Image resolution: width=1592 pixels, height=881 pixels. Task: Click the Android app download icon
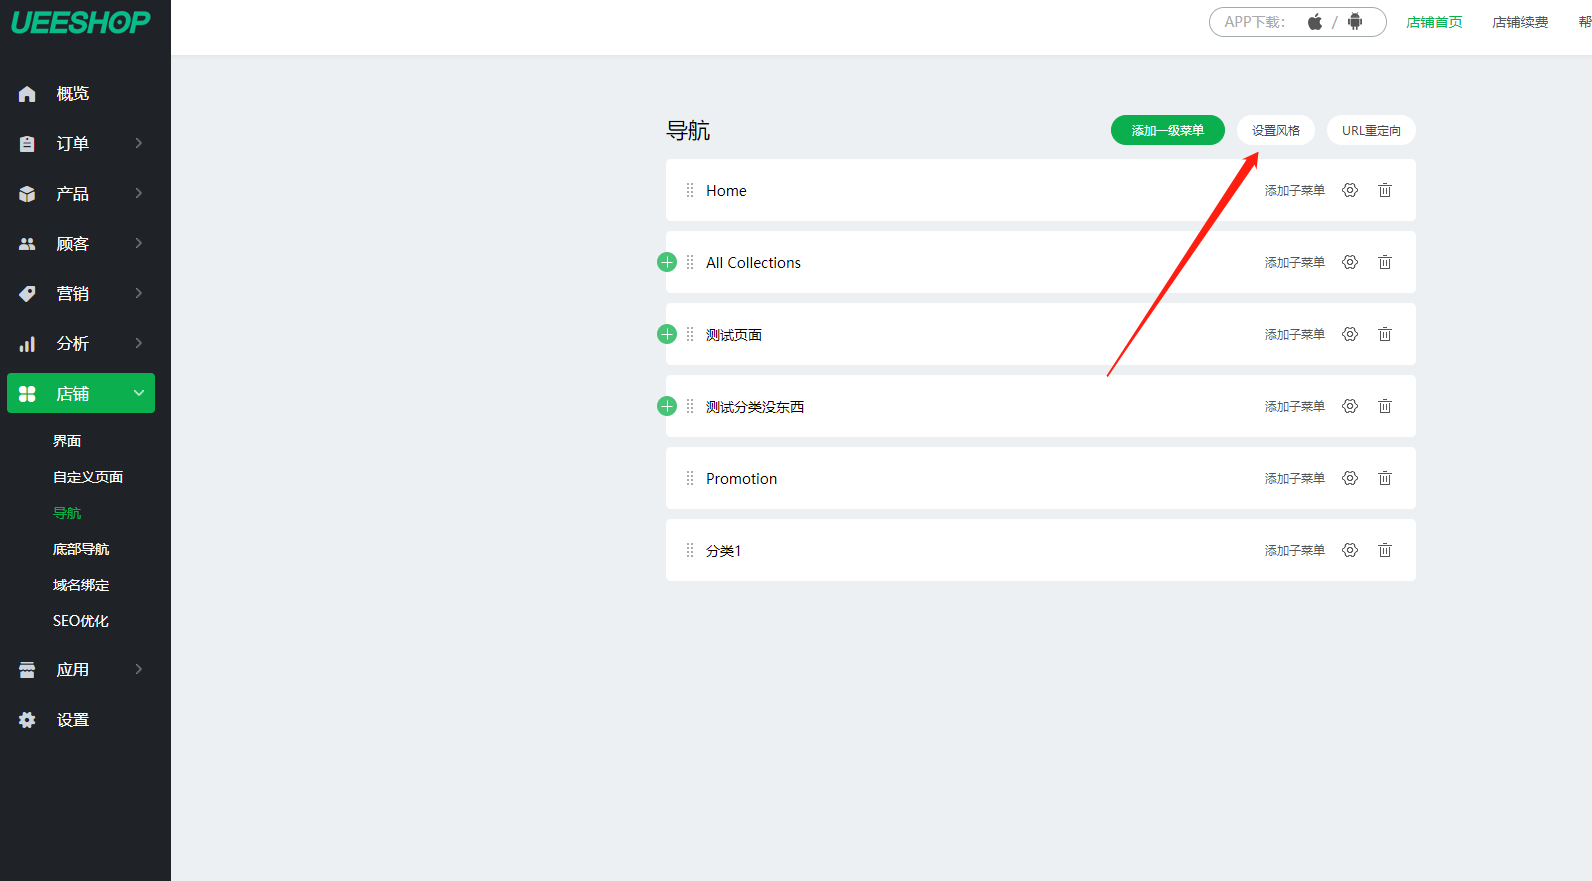pyautogui.click(x=1355, y=22)
